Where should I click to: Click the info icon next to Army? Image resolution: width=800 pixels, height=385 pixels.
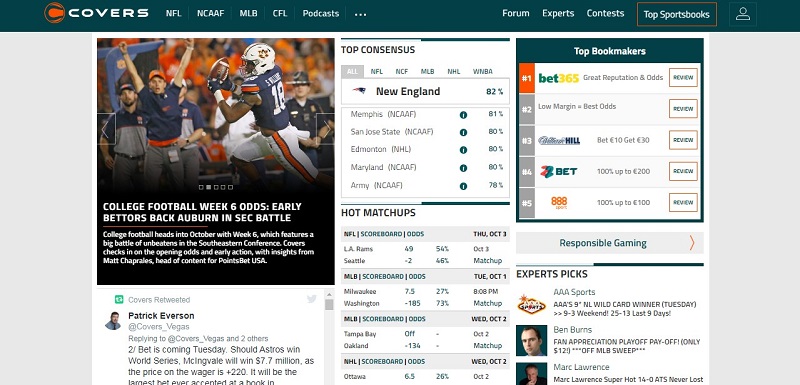click(463, 186)
